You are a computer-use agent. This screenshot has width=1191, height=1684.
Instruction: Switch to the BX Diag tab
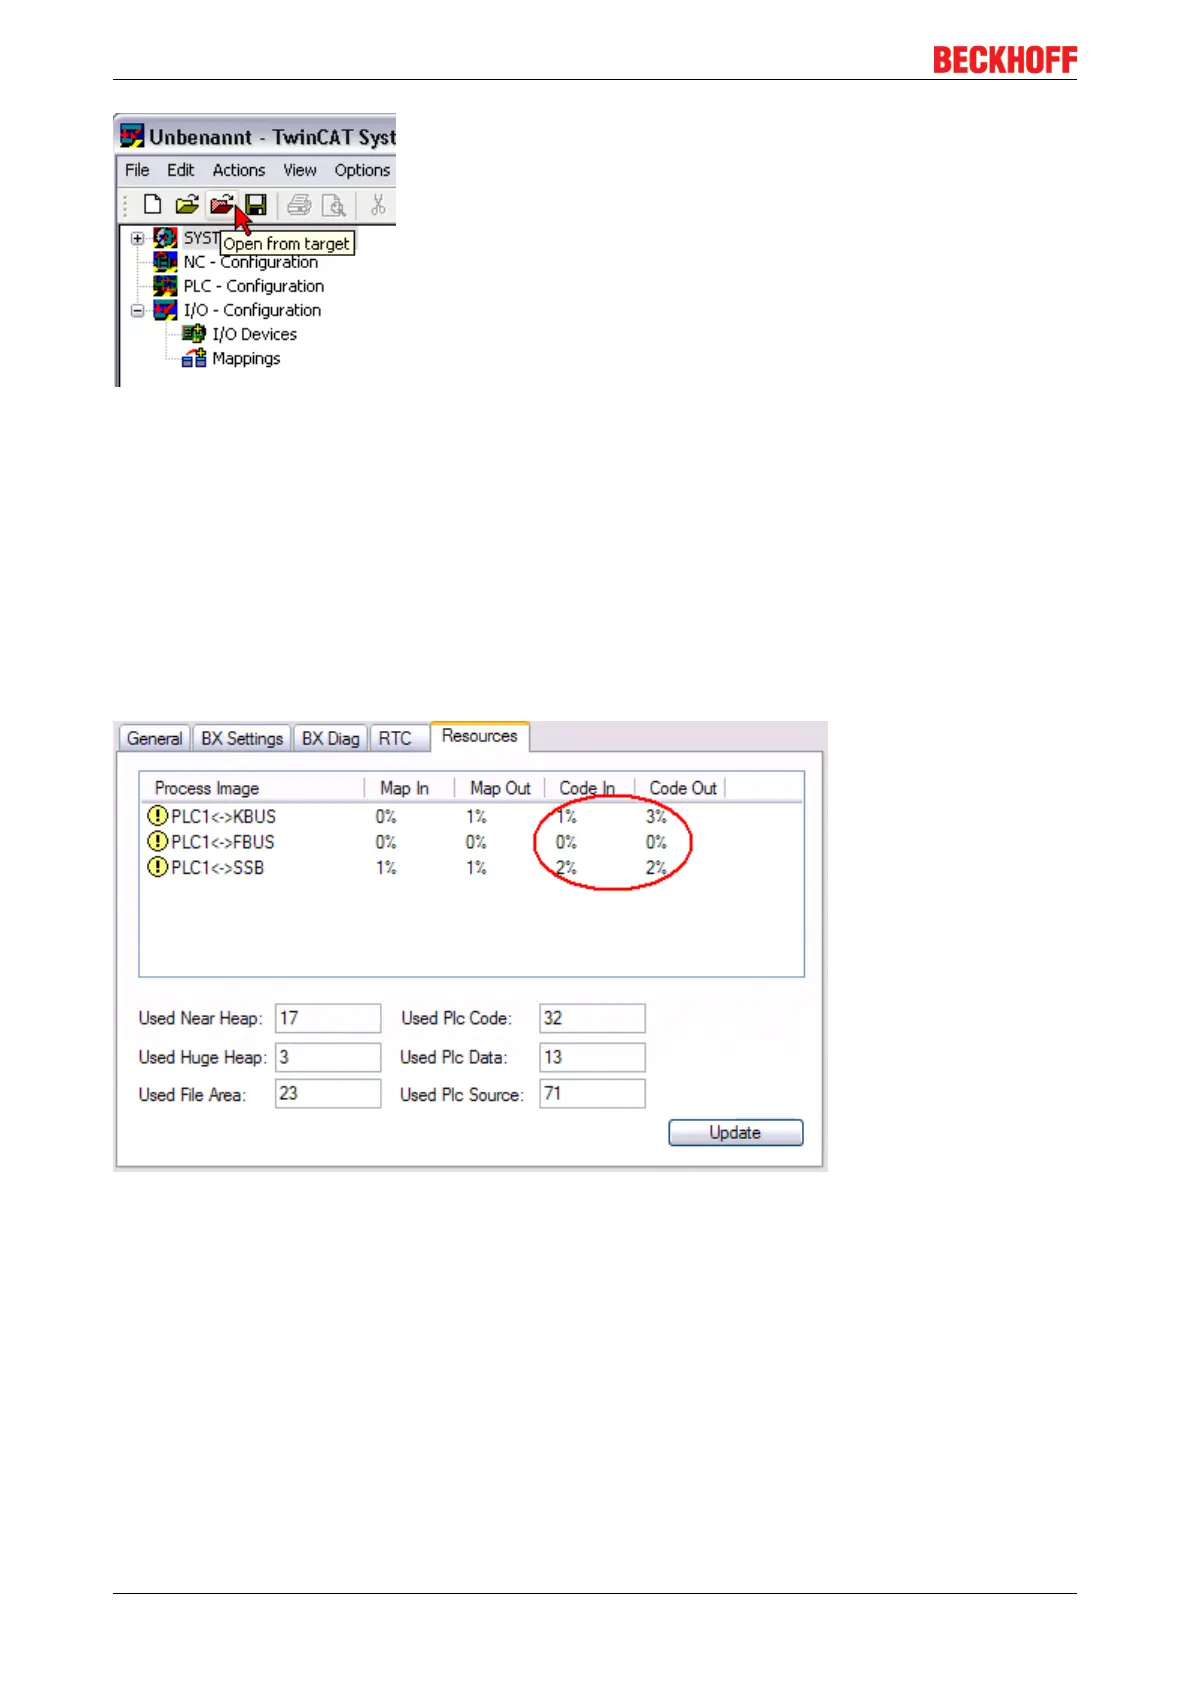[330, 738]
